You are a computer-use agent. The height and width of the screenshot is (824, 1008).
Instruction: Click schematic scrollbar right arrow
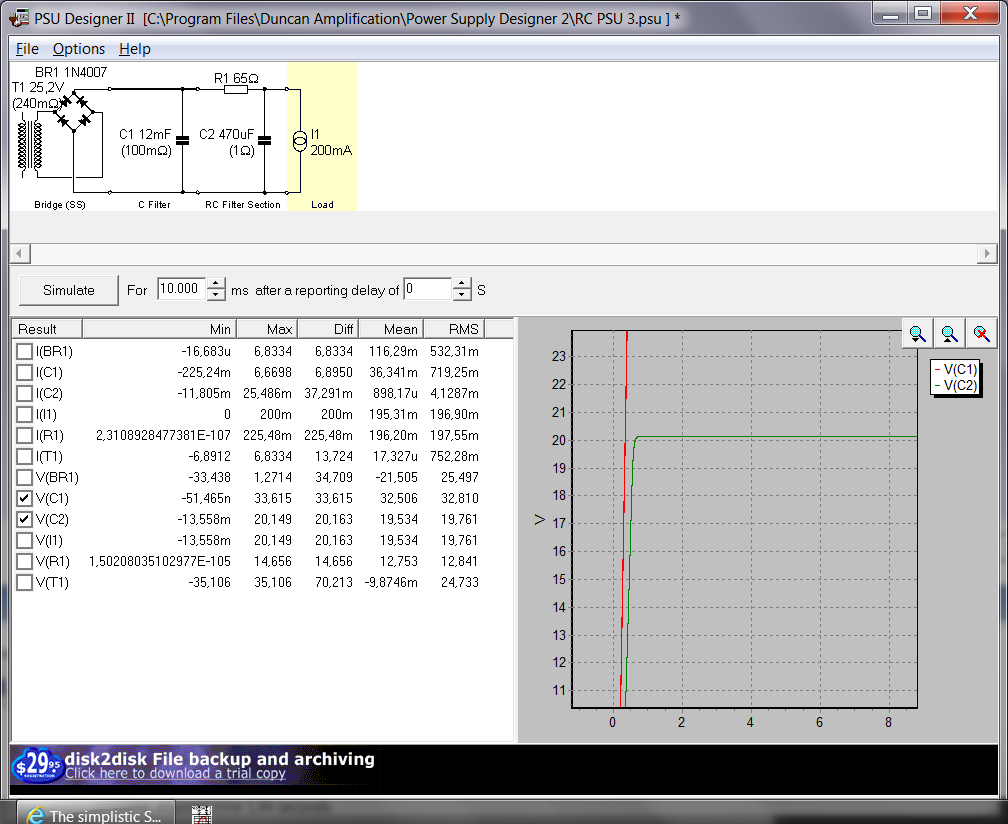click(x=987, y=253)
